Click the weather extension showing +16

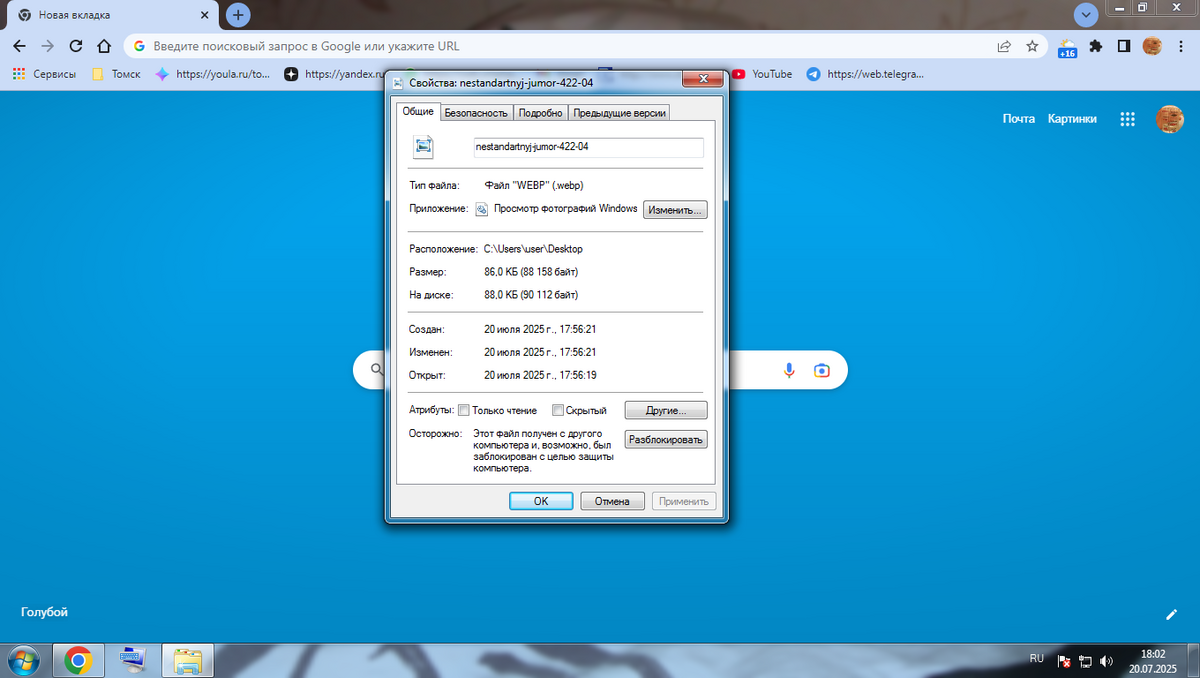(x=1067, y=47)
